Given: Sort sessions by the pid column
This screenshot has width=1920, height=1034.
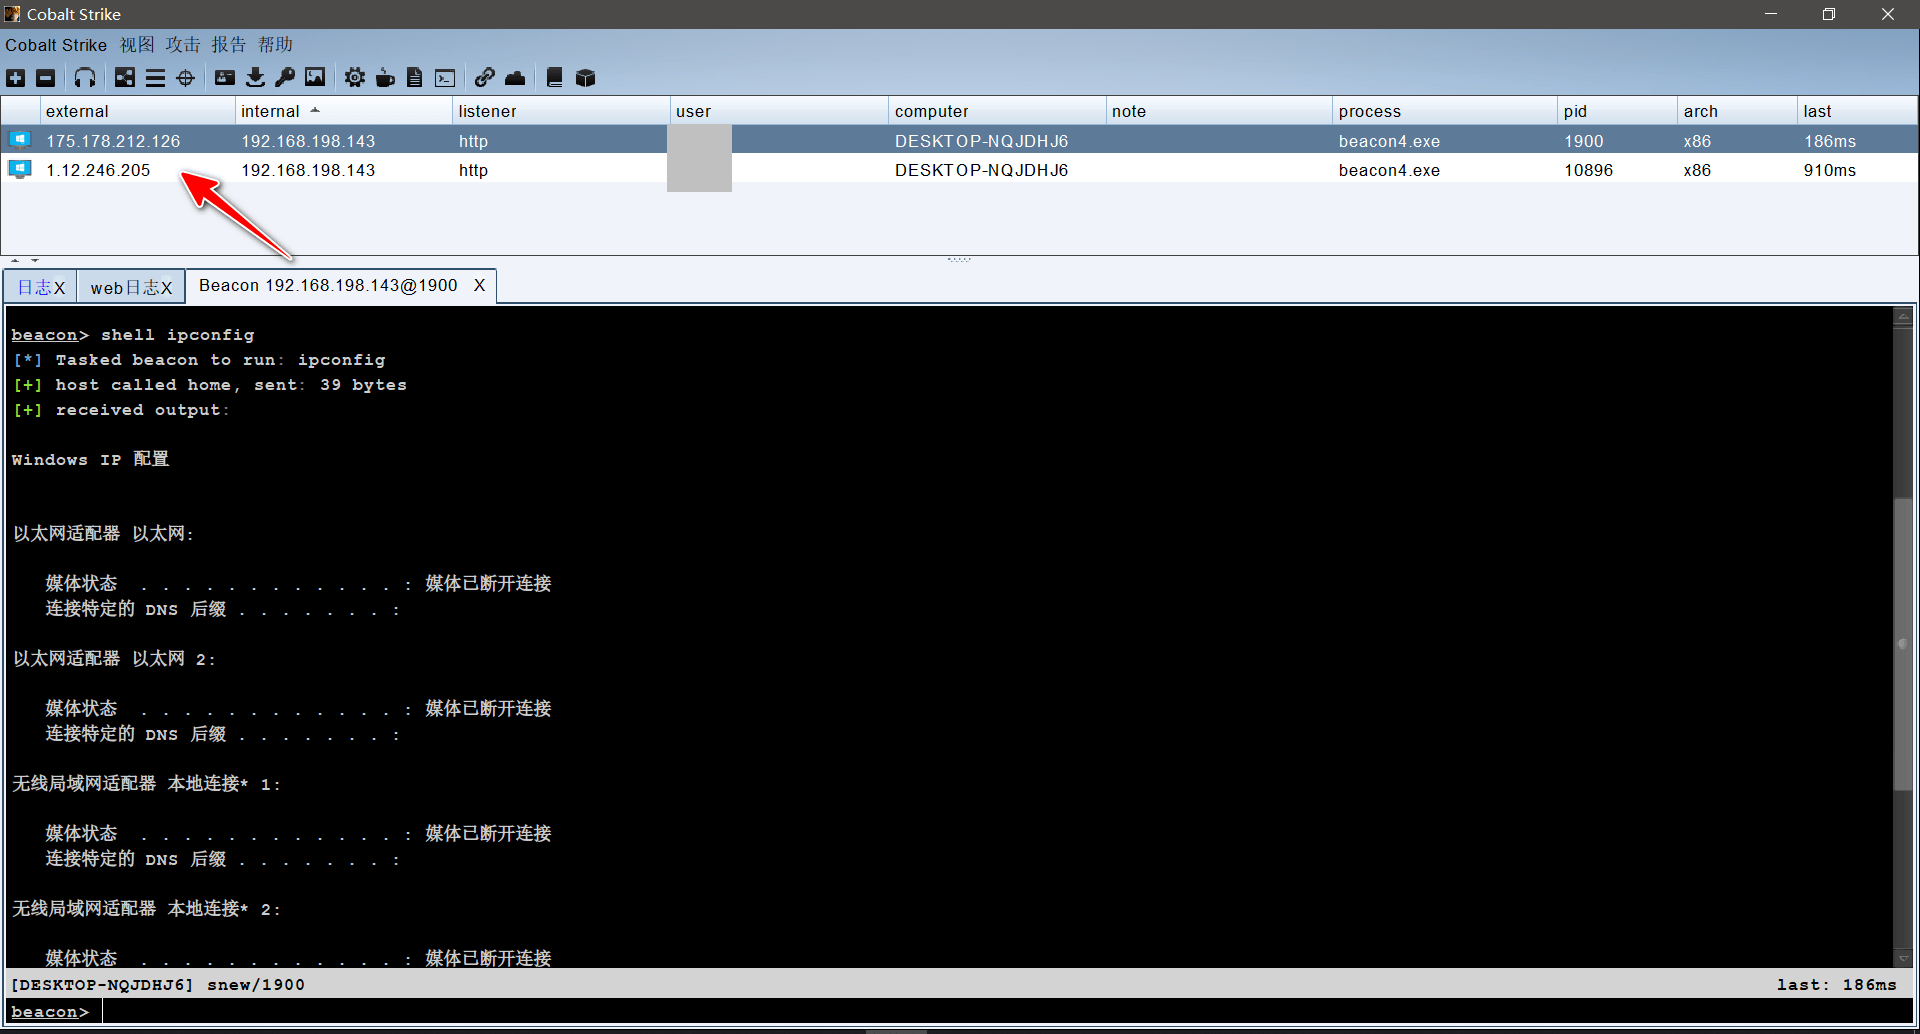Looking at the screenshot, I should [x=1616, y=111].
